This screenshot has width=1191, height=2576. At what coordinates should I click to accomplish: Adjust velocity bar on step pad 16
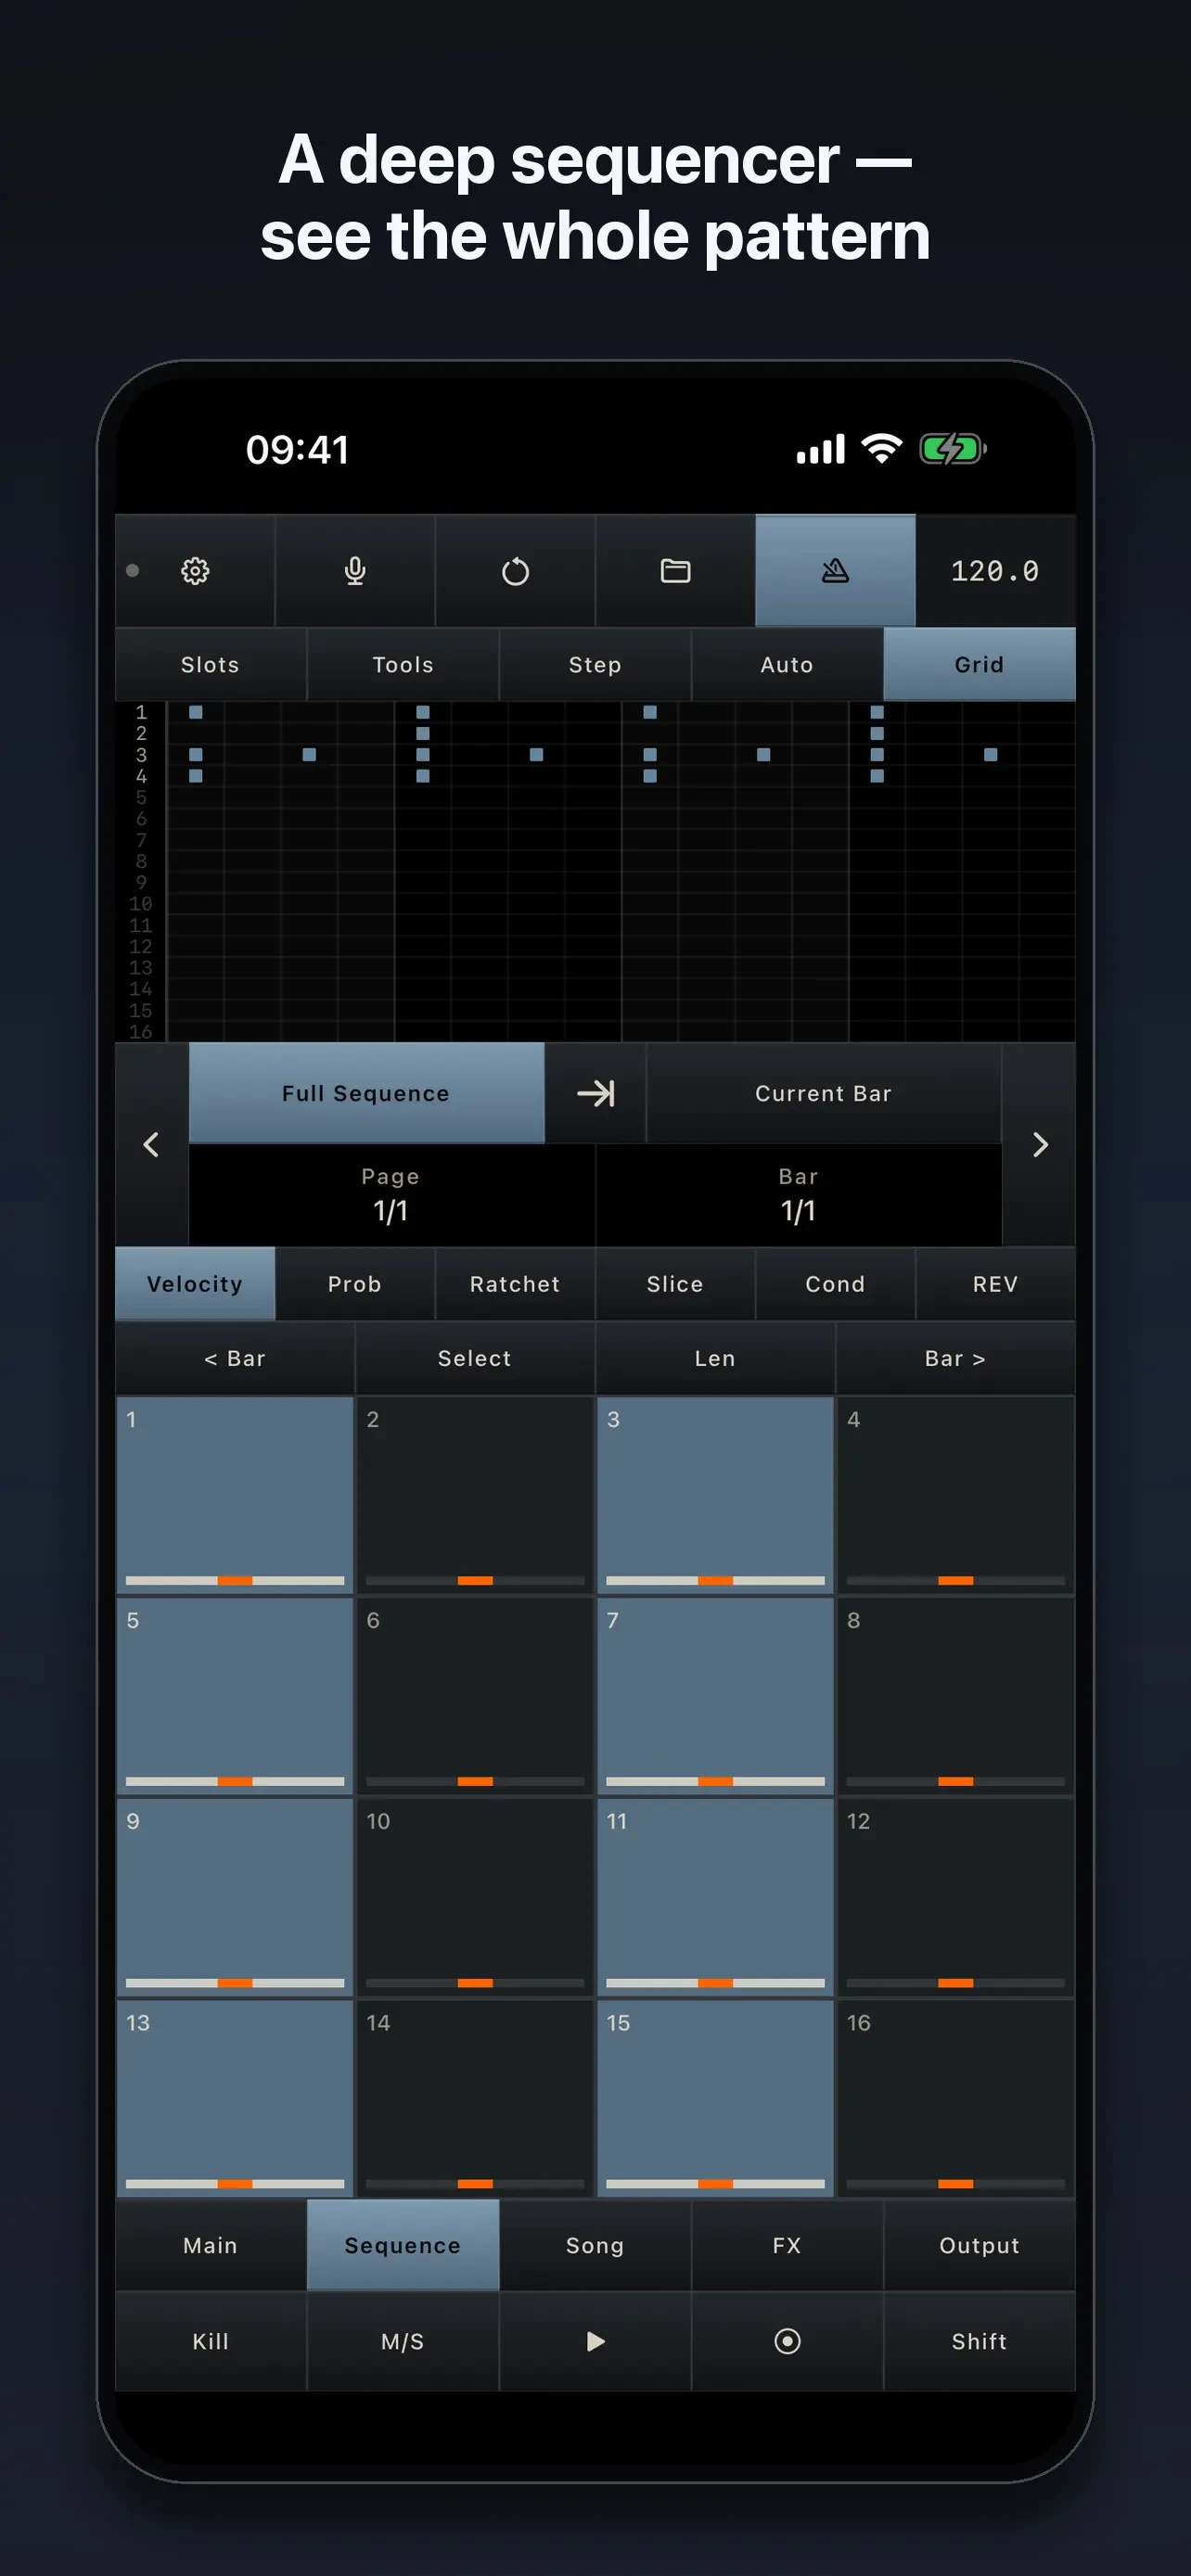955,2184
